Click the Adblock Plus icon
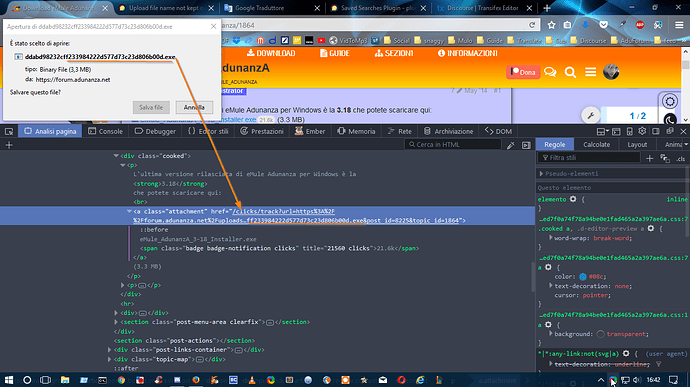This screenshot has width=690, height=387. click(640, 25)
